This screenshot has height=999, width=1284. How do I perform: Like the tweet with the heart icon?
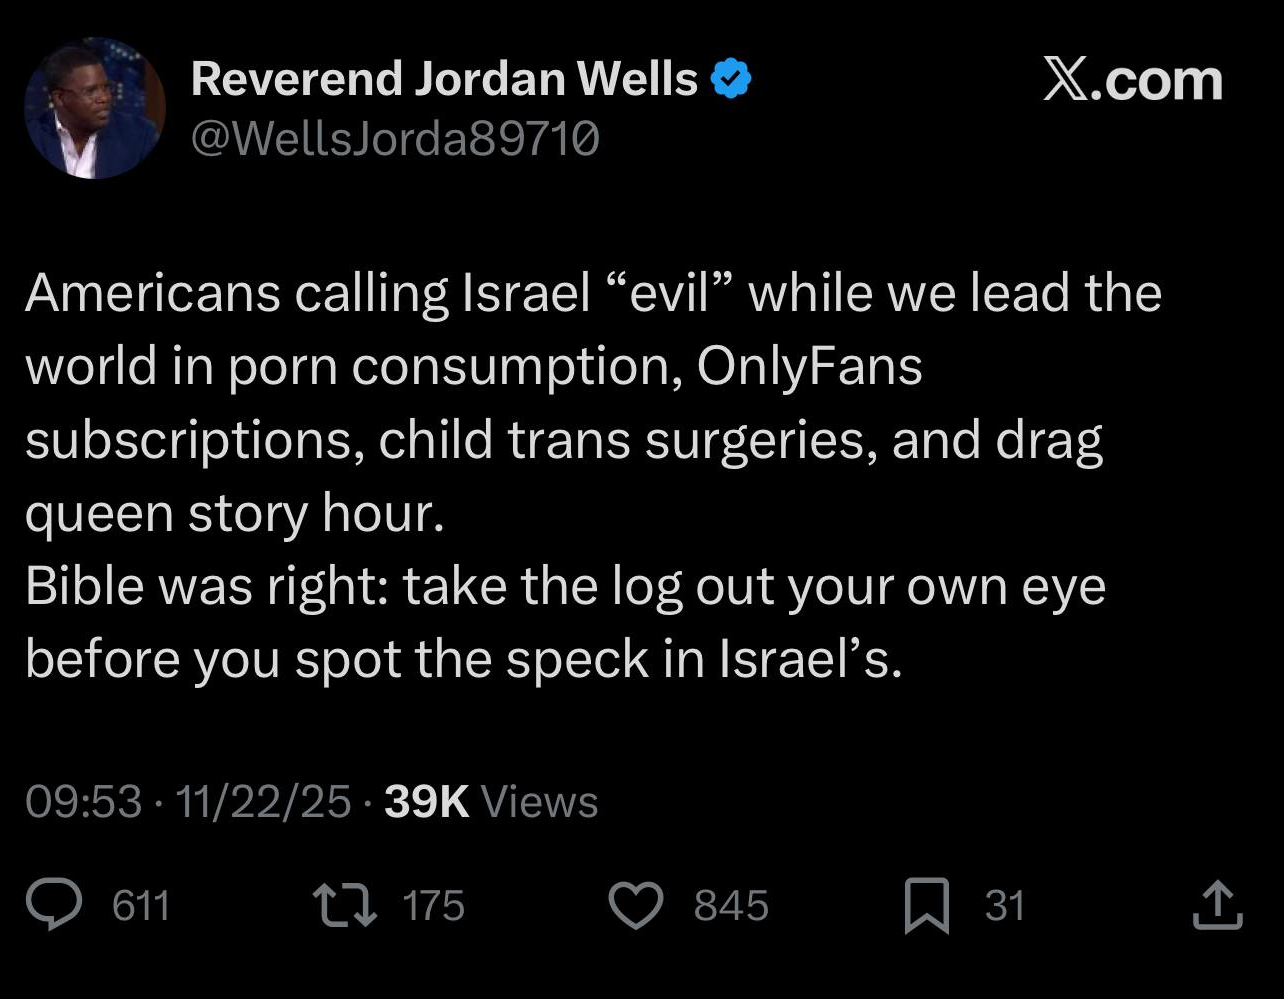(x=636, y=906)
